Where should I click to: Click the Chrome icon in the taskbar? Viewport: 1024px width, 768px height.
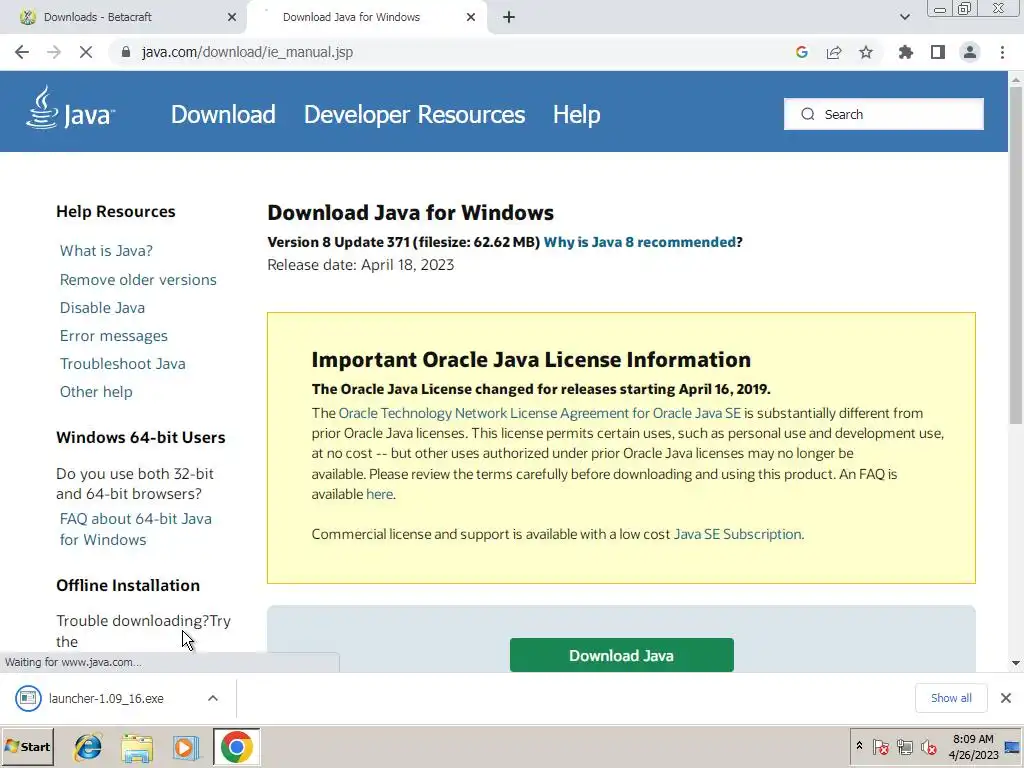coord(236,746)
